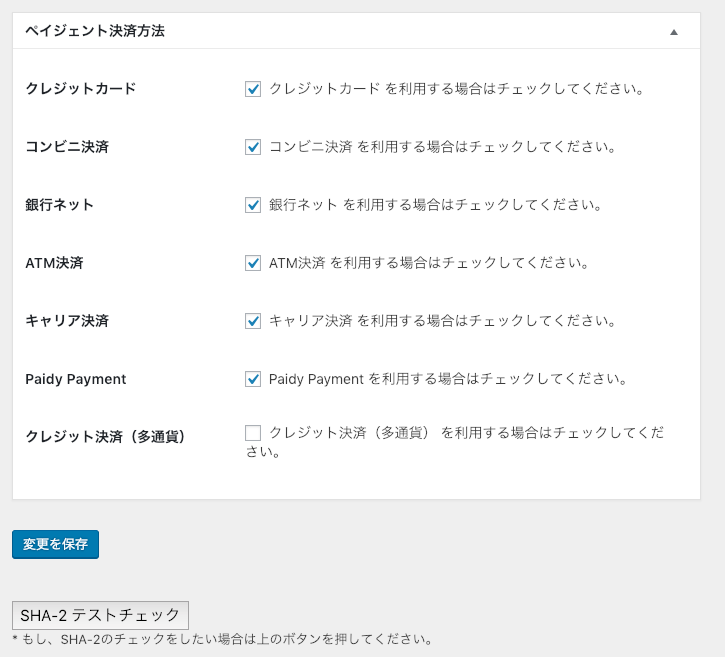
Task: Click the ATM決済 row label
Action: pos(54,263)
